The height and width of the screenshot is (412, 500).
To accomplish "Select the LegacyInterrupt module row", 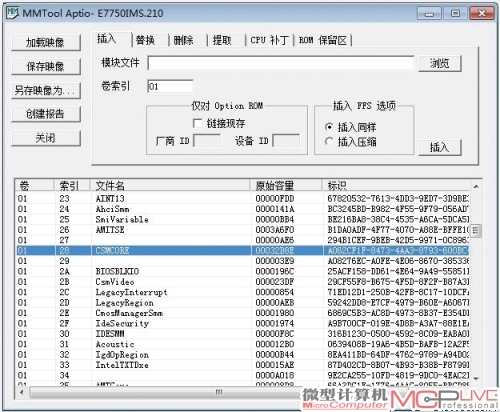I will click(242, 292).
